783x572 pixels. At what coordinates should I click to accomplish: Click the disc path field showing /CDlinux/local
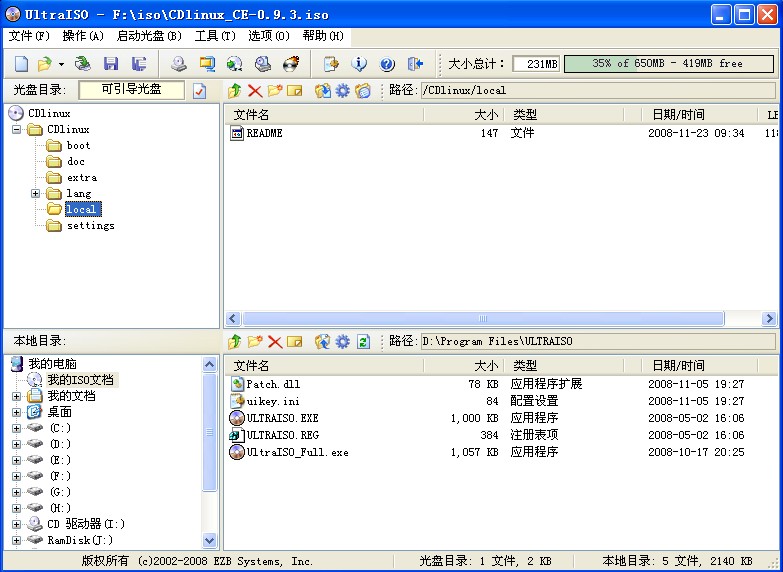click(x=598, y=90)
